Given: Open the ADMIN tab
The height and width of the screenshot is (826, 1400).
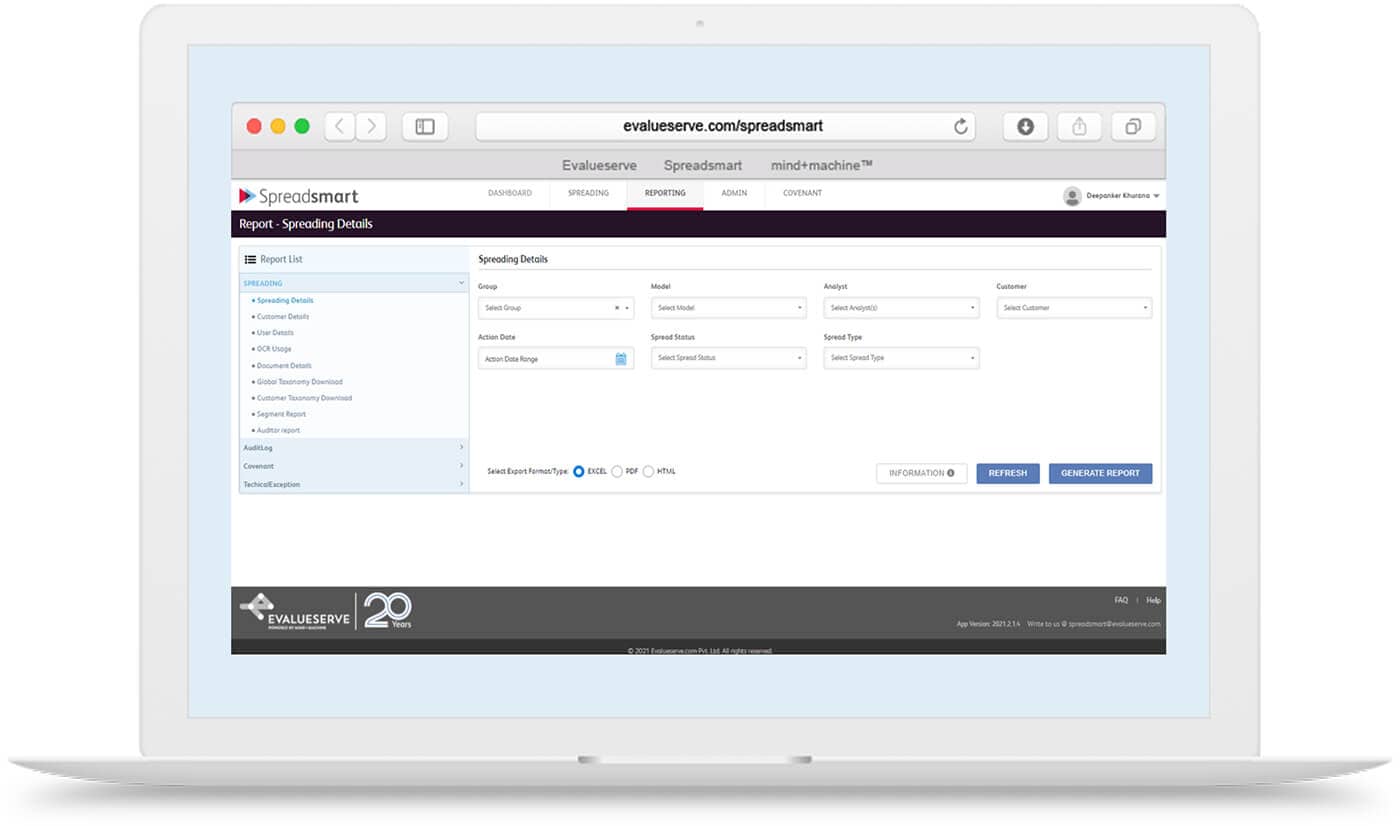Looking at the screenshot, I should pyautogui.click(x=734, y=193).
